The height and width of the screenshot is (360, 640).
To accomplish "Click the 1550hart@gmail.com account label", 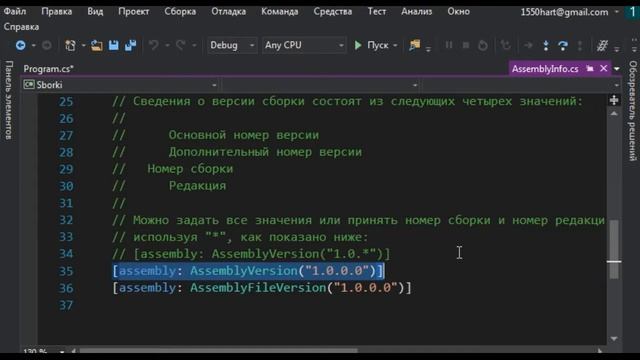I will 564,12.
